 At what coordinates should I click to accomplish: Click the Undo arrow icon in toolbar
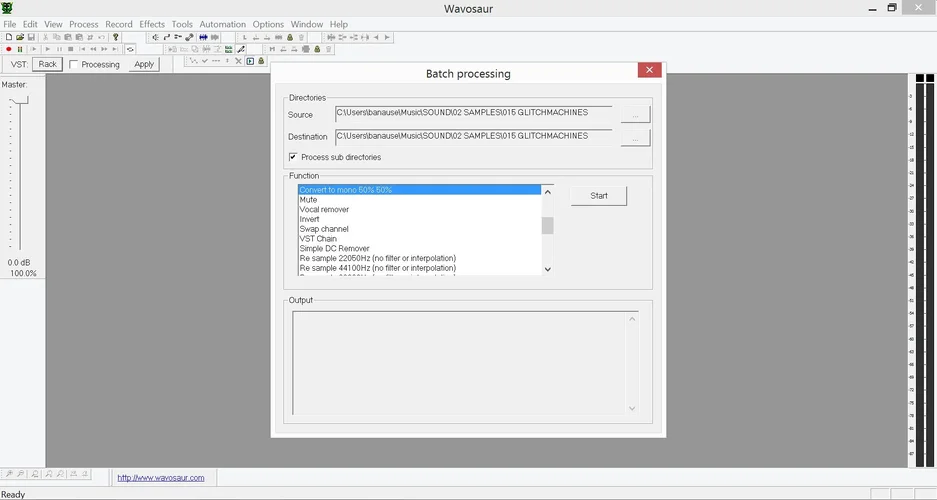[102, 37]
